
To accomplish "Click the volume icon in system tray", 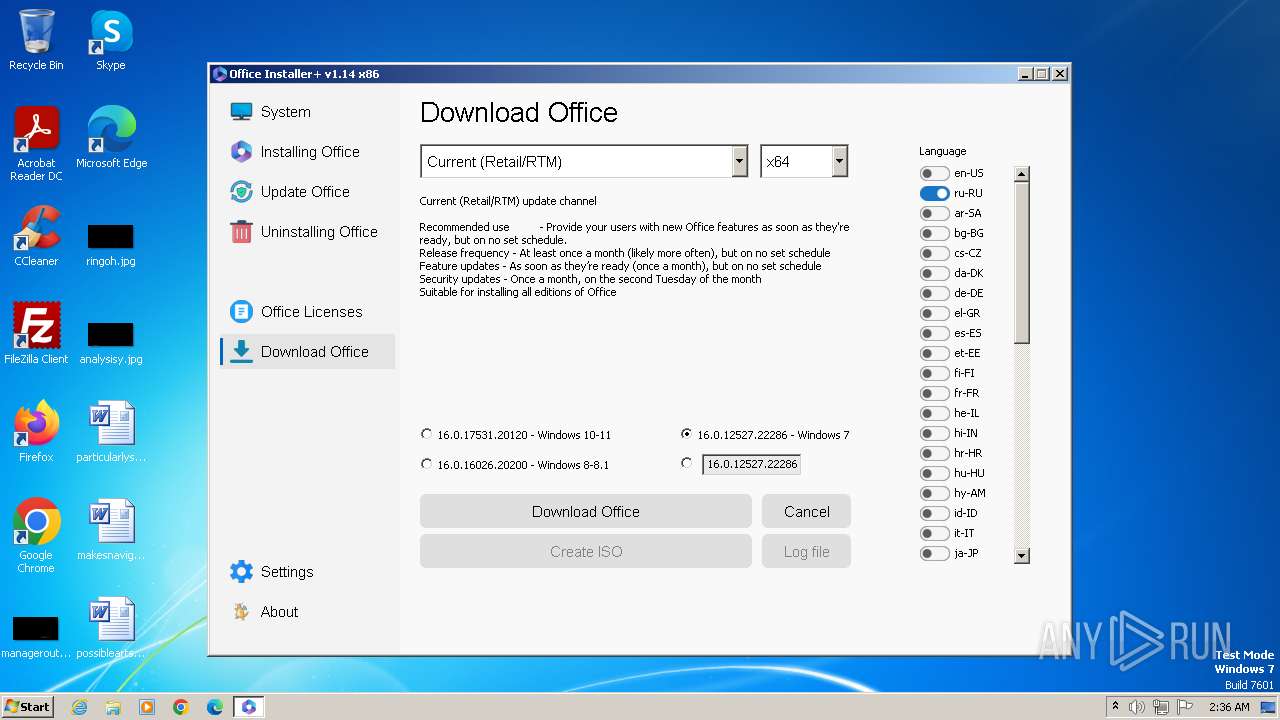I will 1137,707.
